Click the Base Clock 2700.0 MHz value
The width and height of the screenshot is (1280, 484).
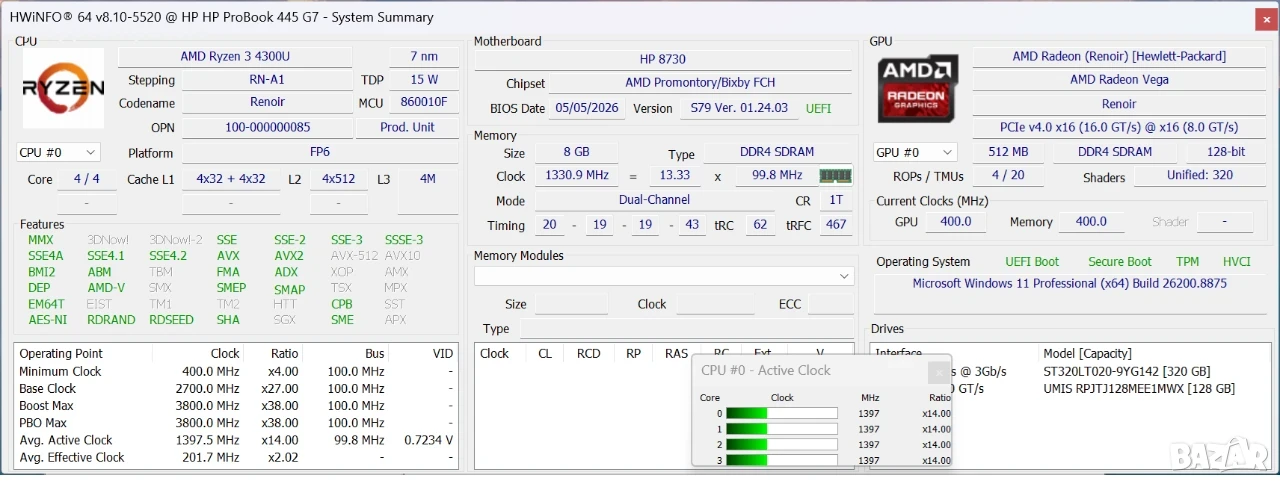211,388
